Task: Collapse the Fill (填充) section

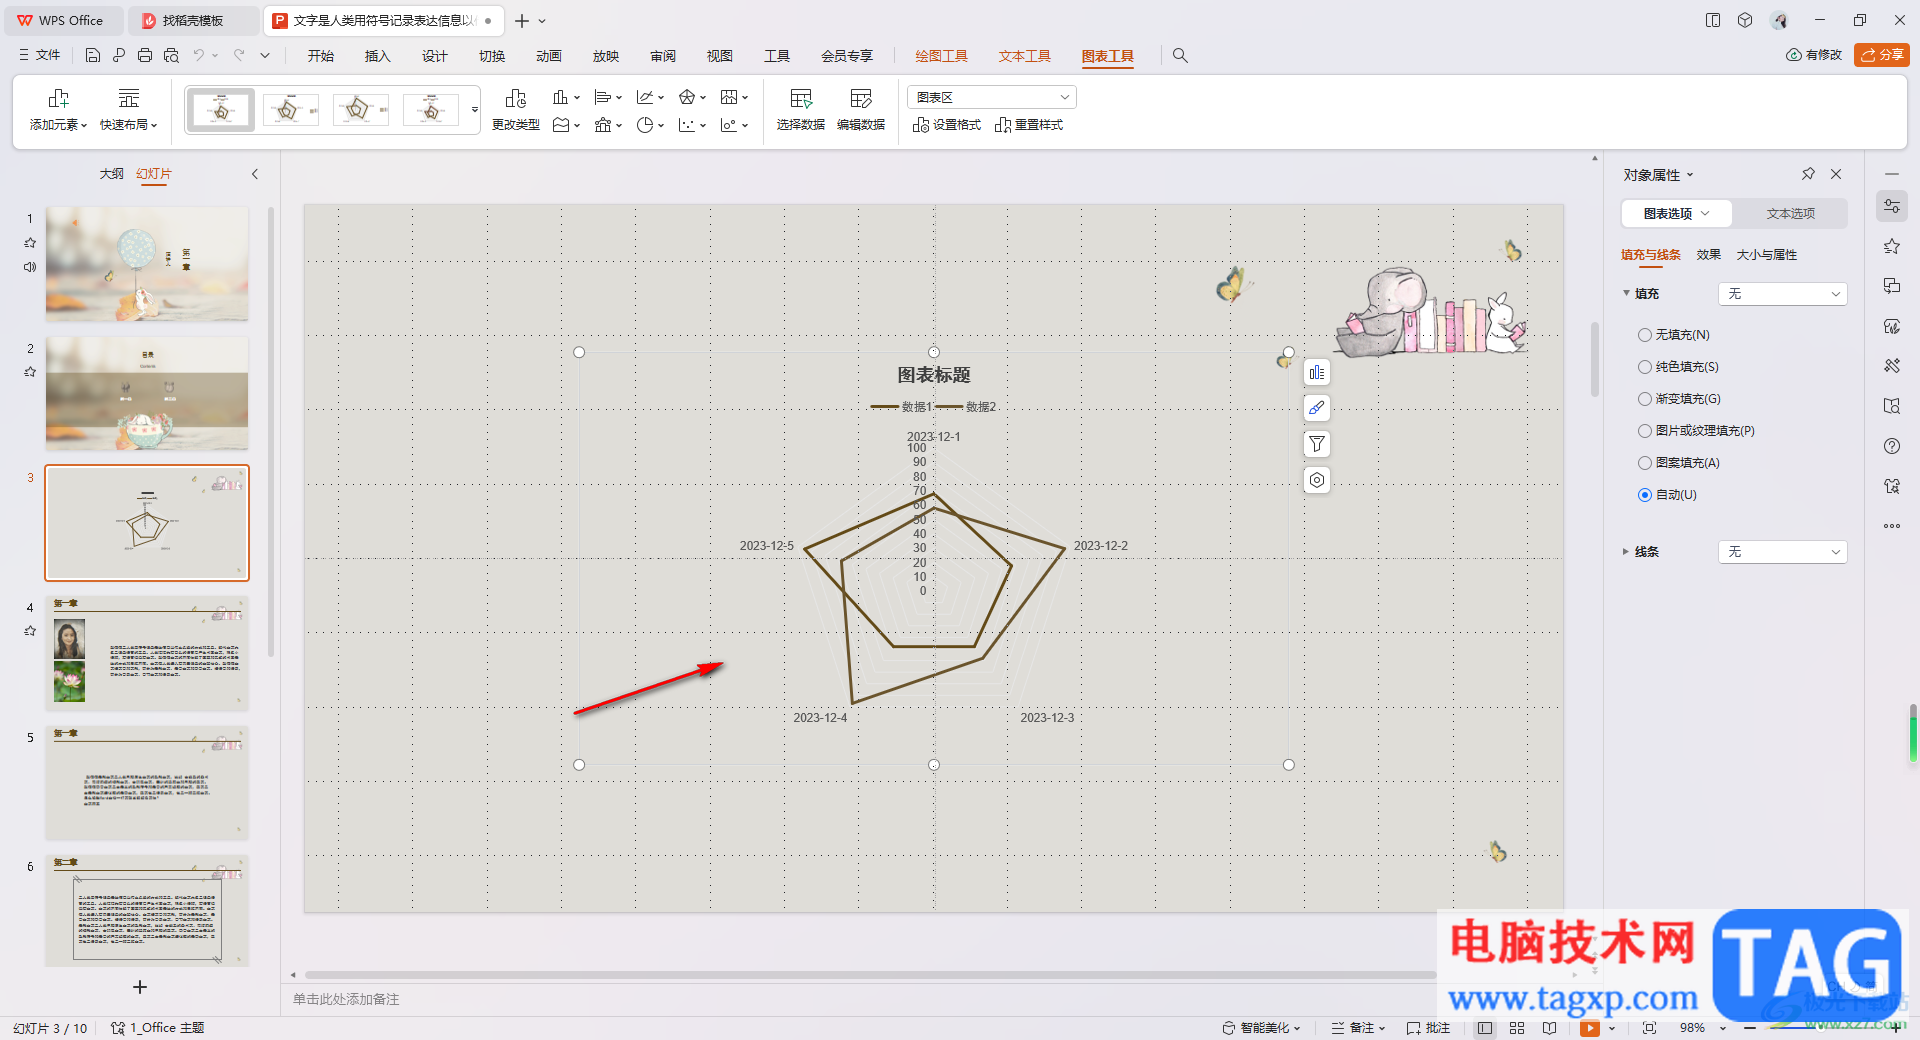Action: coord(1625,294)
